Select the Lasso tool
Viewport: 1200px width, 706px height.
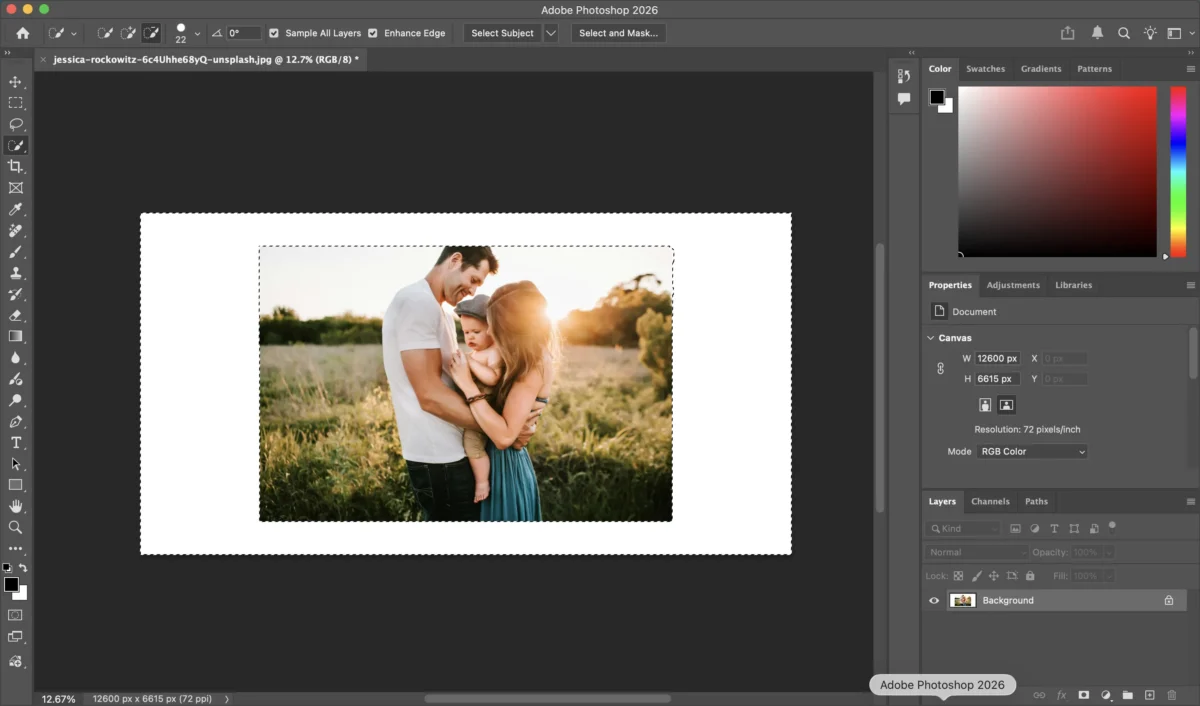15,124
